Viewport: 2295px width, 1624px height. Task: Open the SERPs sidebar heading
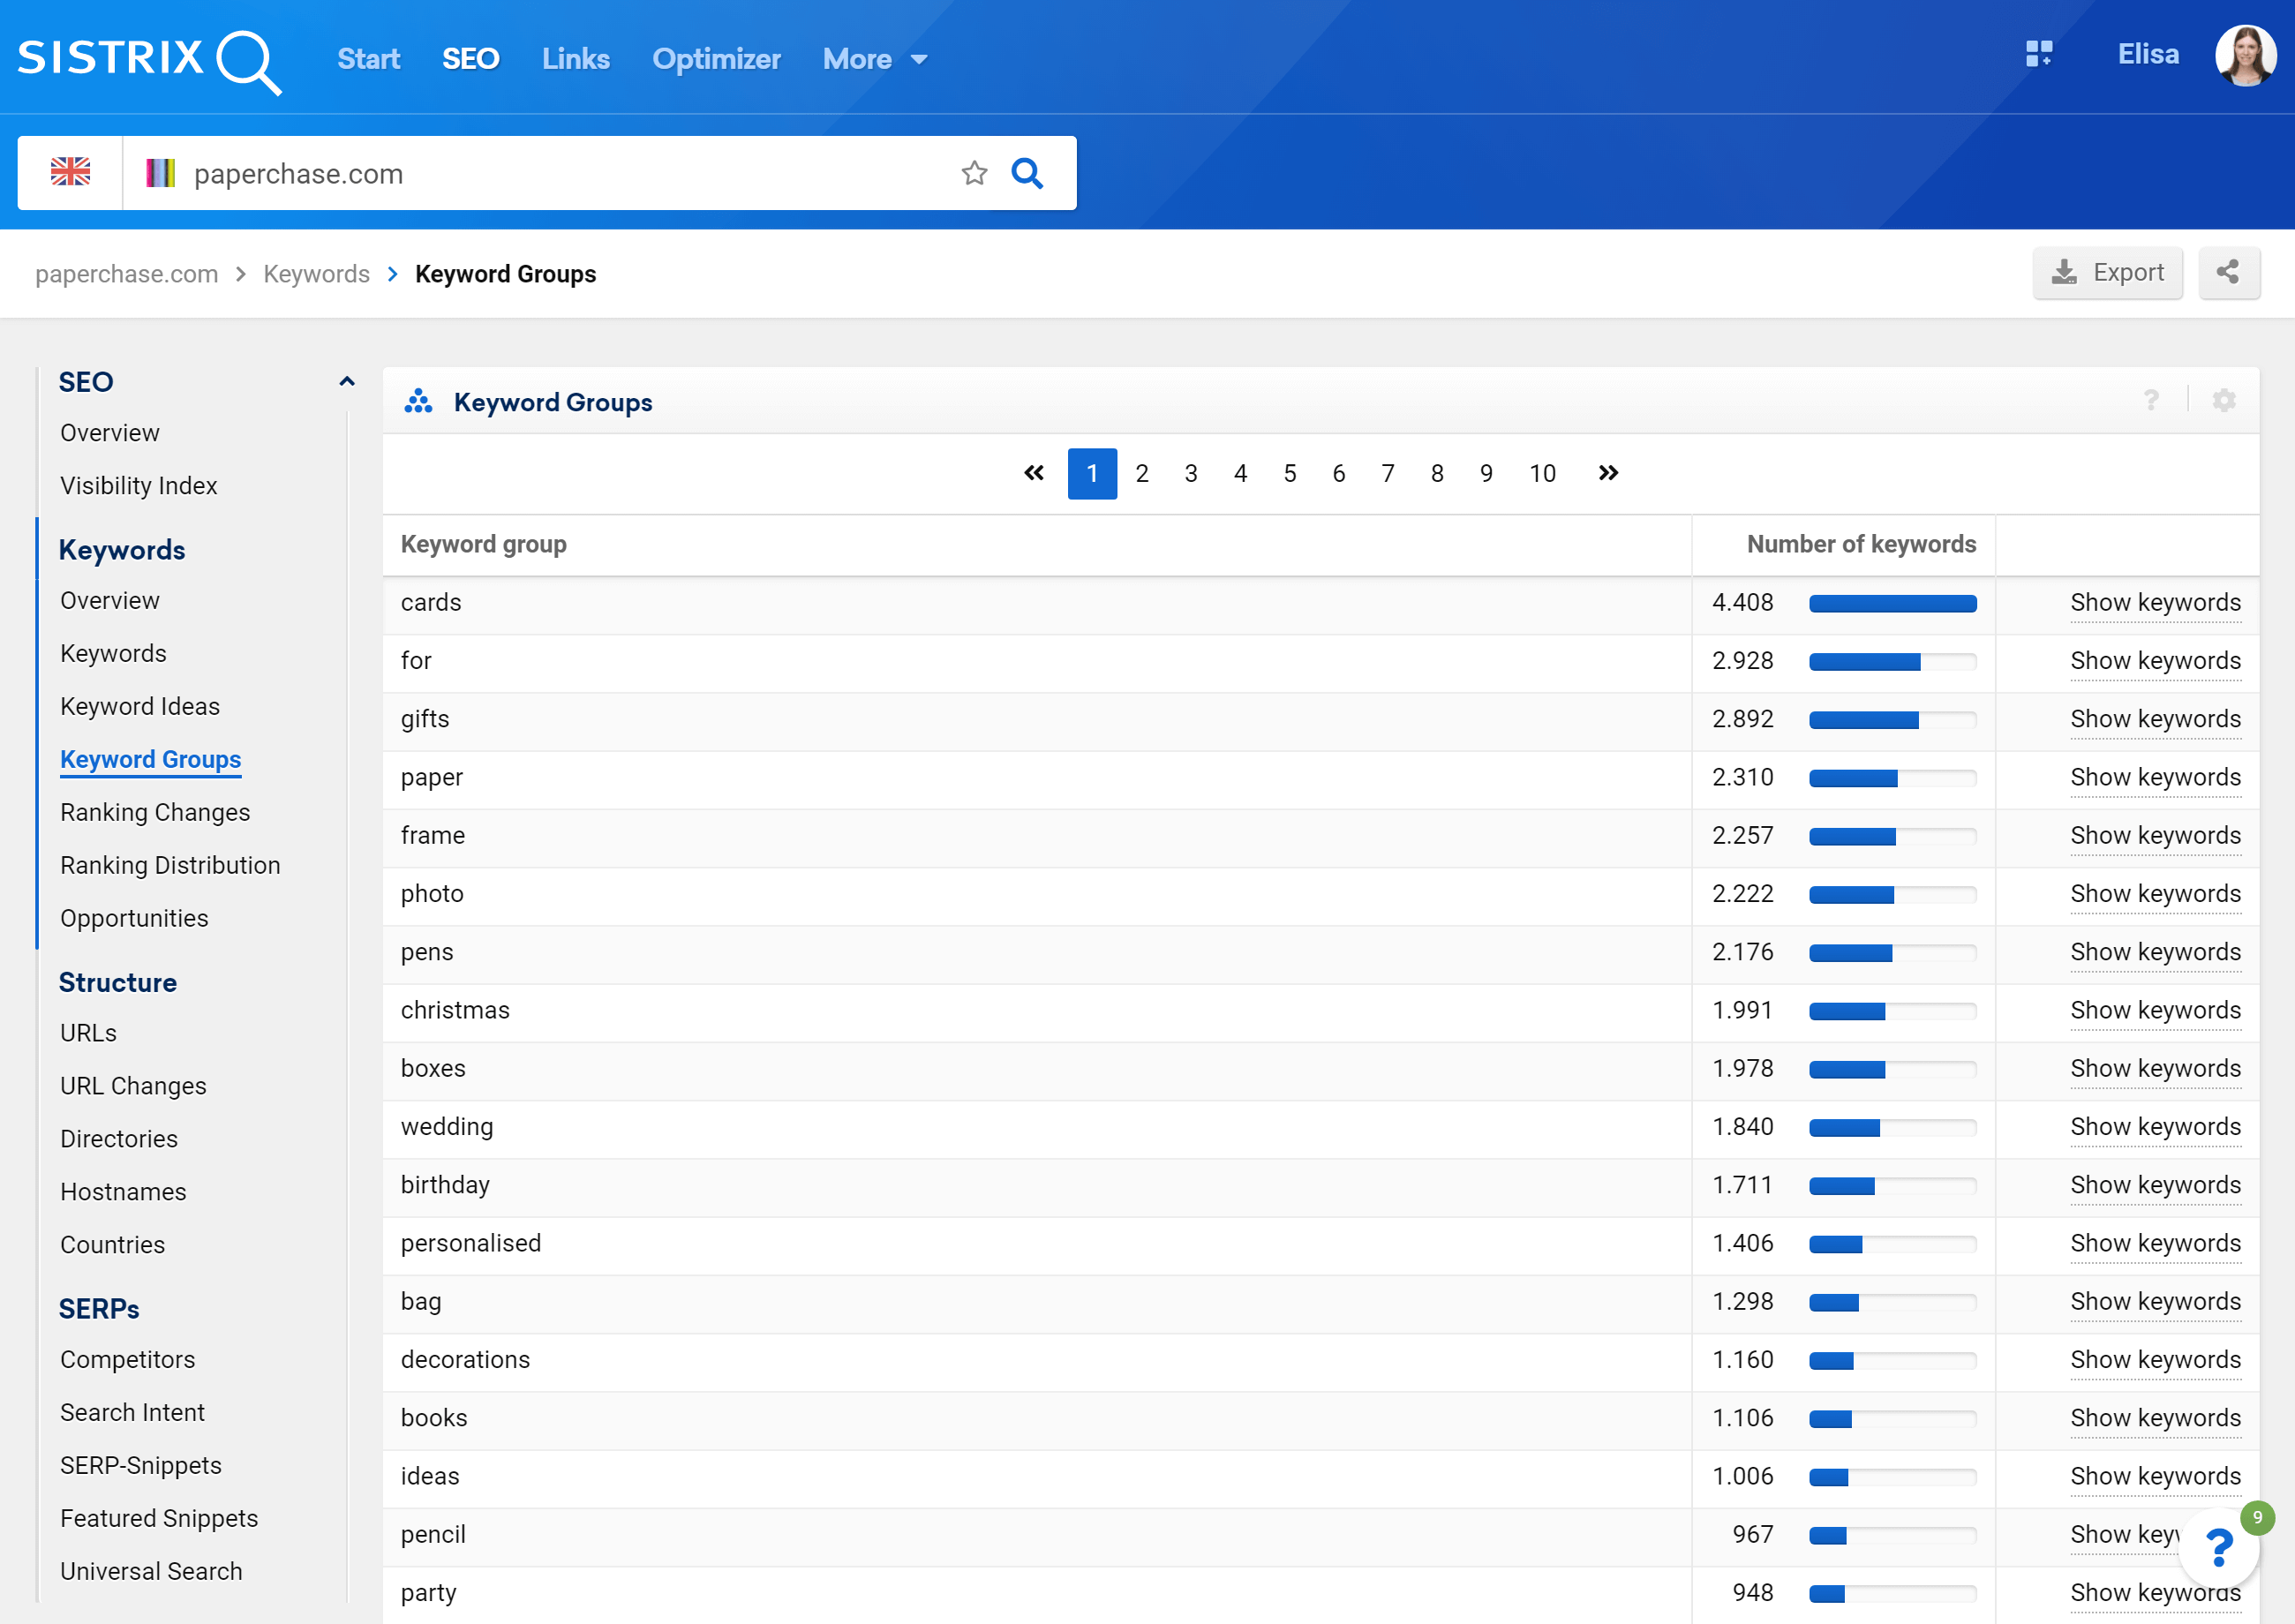(99, 1308)
